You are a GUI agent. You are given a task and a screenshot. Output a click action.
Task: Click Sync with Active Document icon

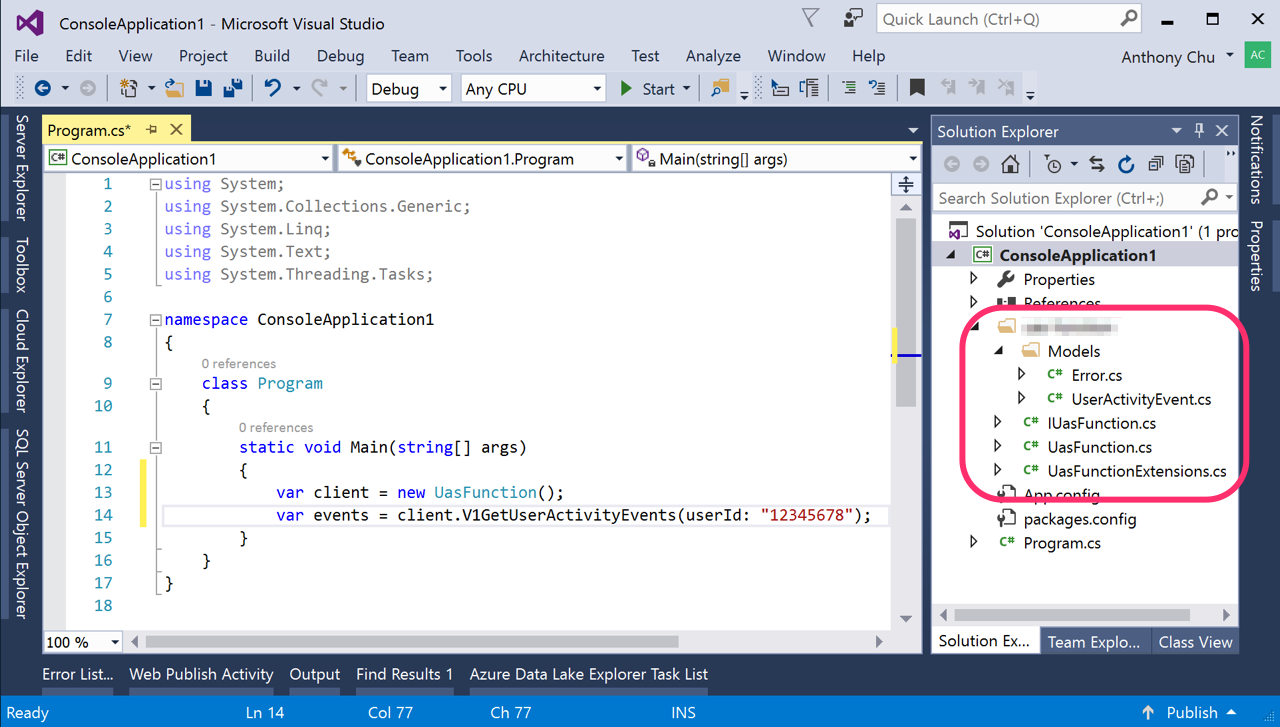tap(1097, 164)
